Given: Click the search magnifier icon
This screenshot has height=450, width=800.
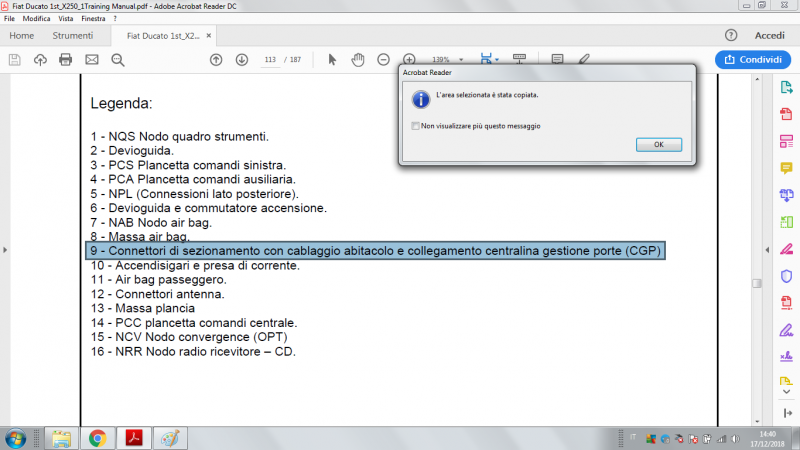Looking at the screenshot, I should click(118, 60).
